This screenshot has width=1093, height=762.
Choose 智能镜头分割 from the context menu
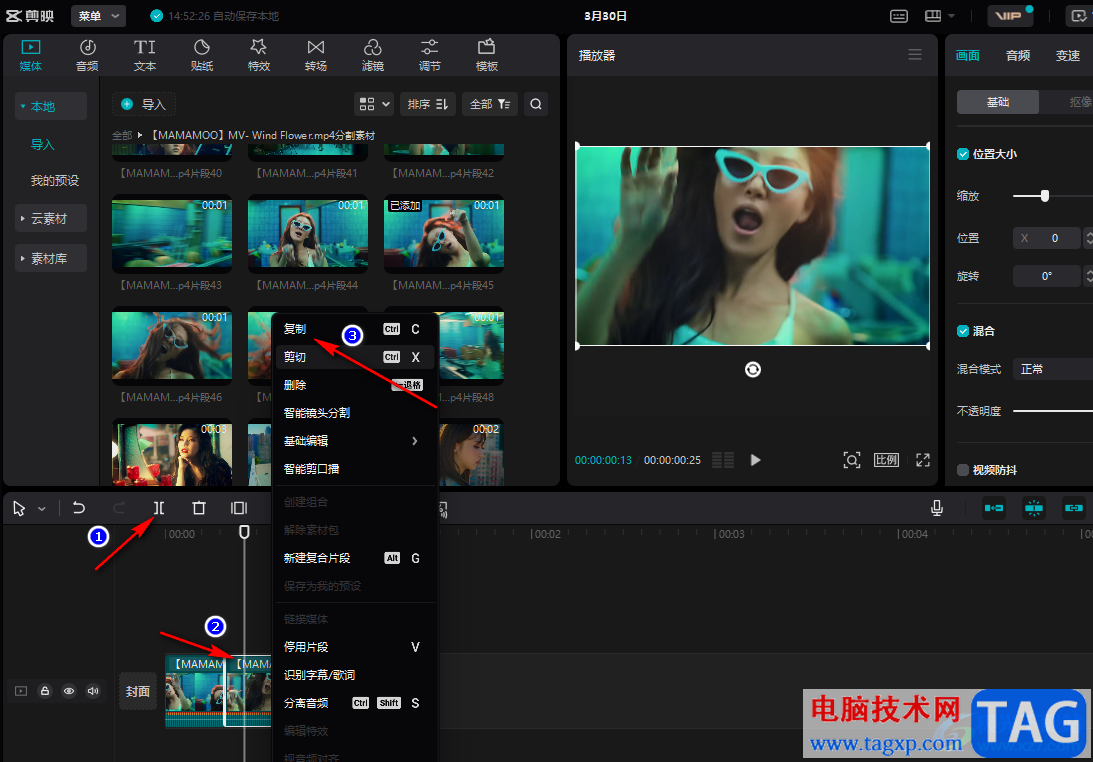click(x=356, y=413)
